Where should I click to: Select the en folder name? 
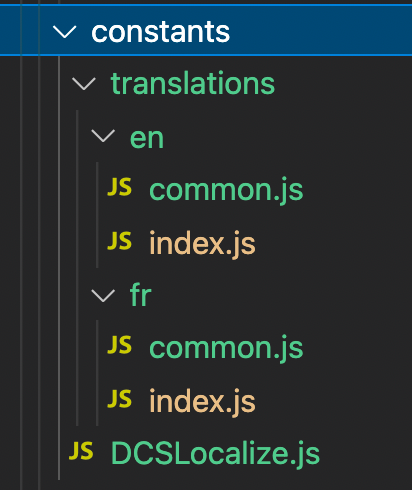tap(147, 138)
